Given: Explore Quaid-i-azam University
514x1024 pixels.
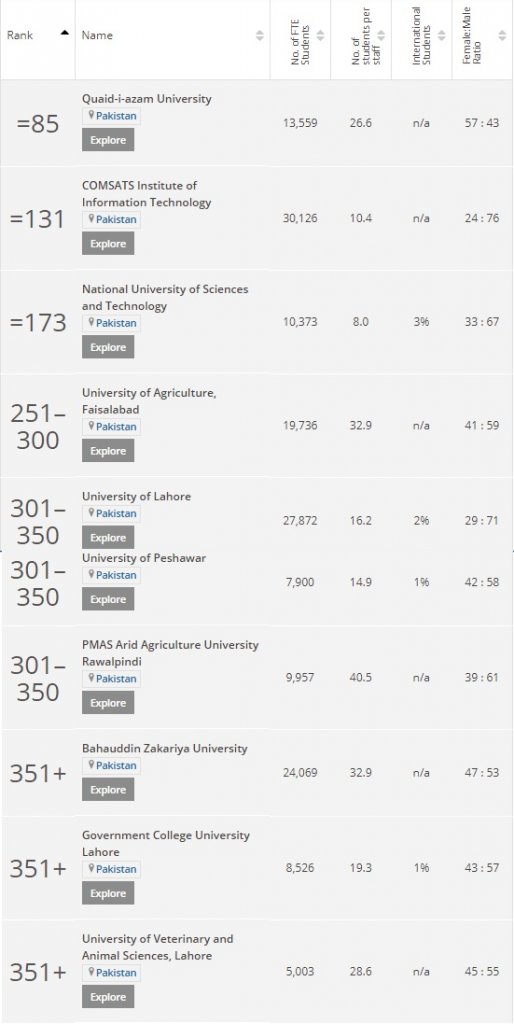Looking at the screenshot, I should click(x=108, y=140).
